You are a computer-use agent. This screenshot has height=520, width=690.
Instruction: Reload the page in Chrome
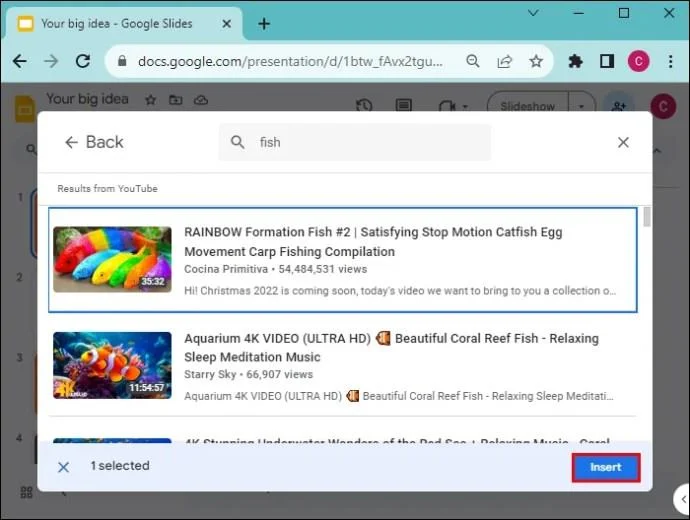point(82,61)
